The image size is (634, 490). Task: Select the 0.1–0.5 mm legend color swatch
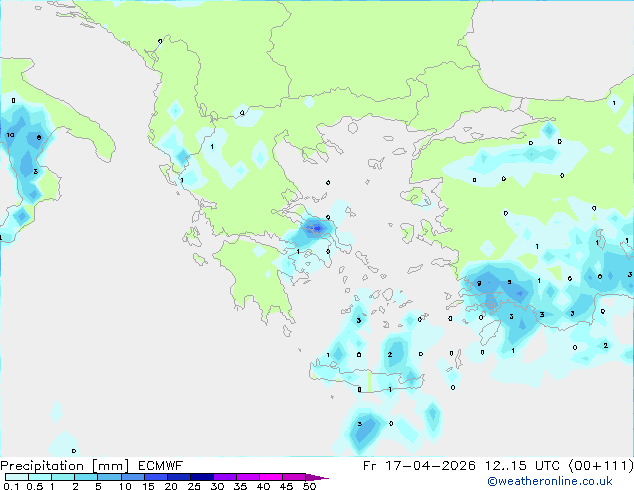coord(17,477)
